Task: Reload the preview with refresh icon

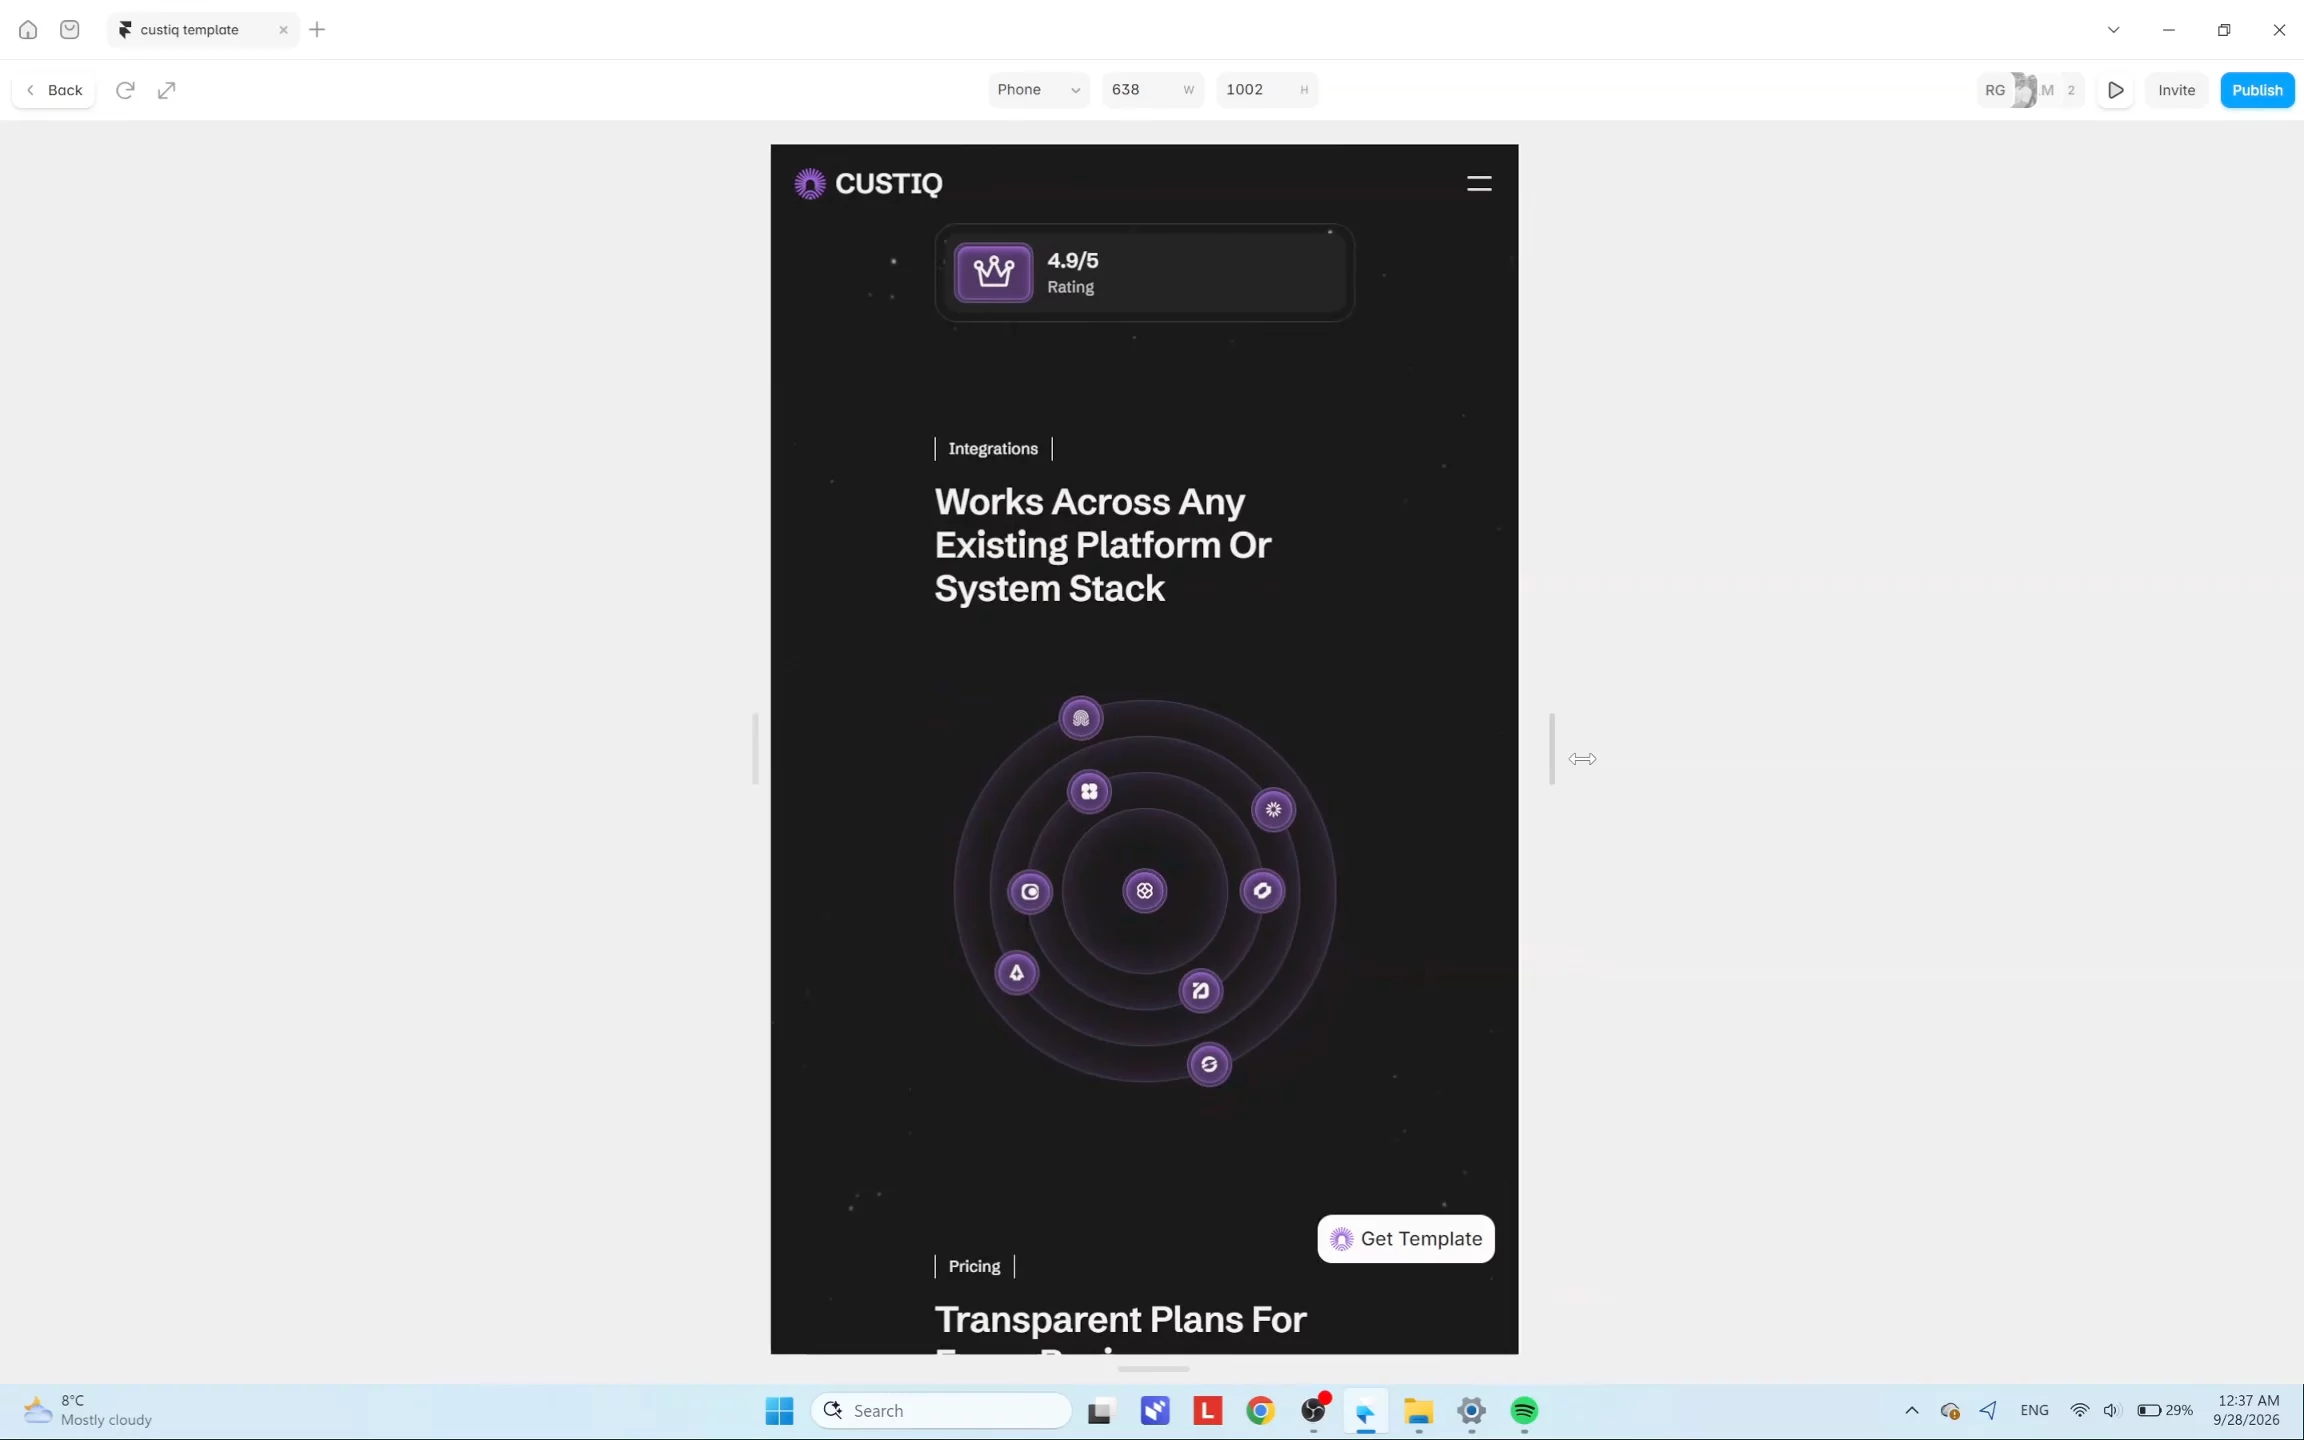Action: [x=125, y=90]
